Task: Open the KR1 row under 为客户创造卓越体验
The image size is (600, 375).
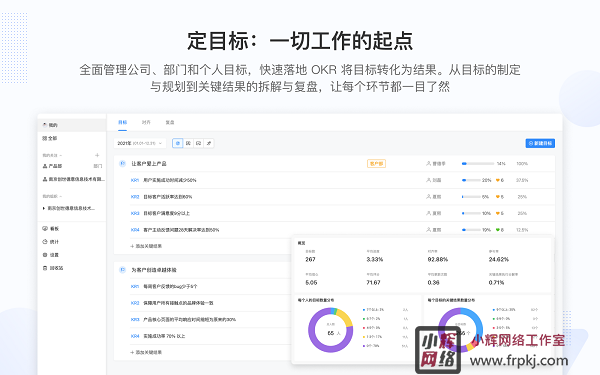Action: pos(210,287)
